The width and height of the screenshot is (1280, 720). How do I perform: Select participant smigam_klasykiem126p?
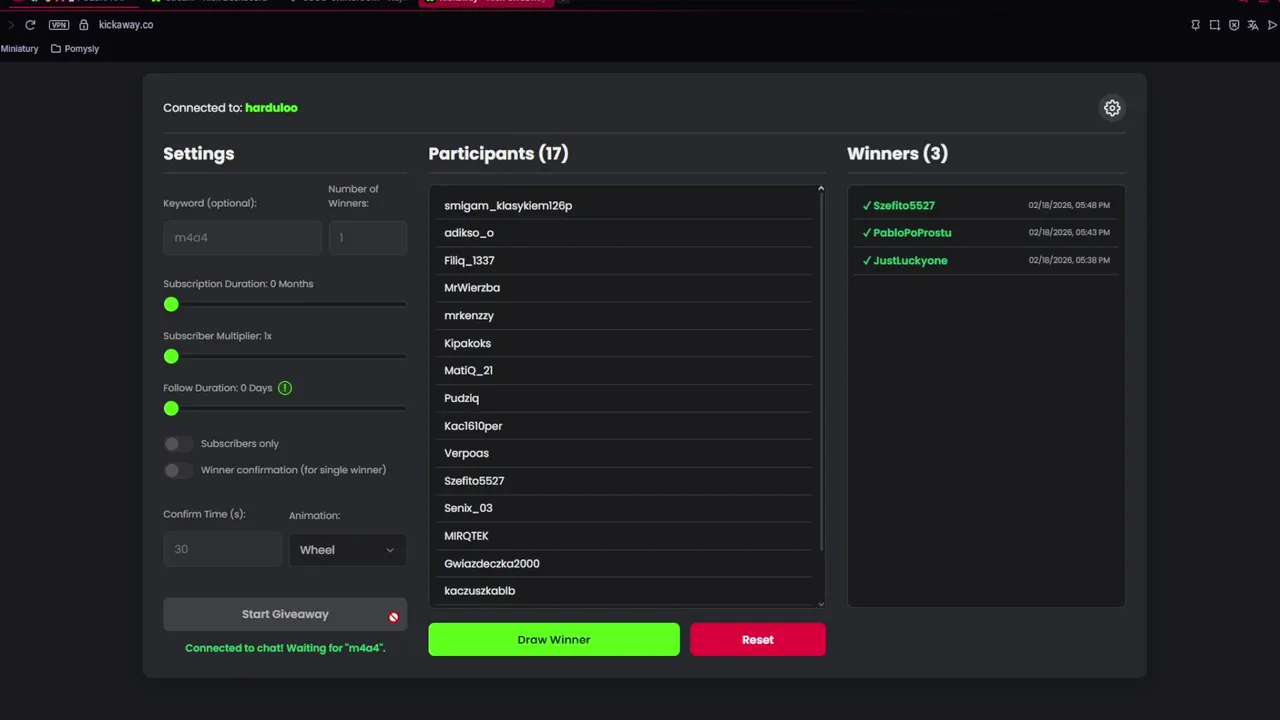click(626, 206)
